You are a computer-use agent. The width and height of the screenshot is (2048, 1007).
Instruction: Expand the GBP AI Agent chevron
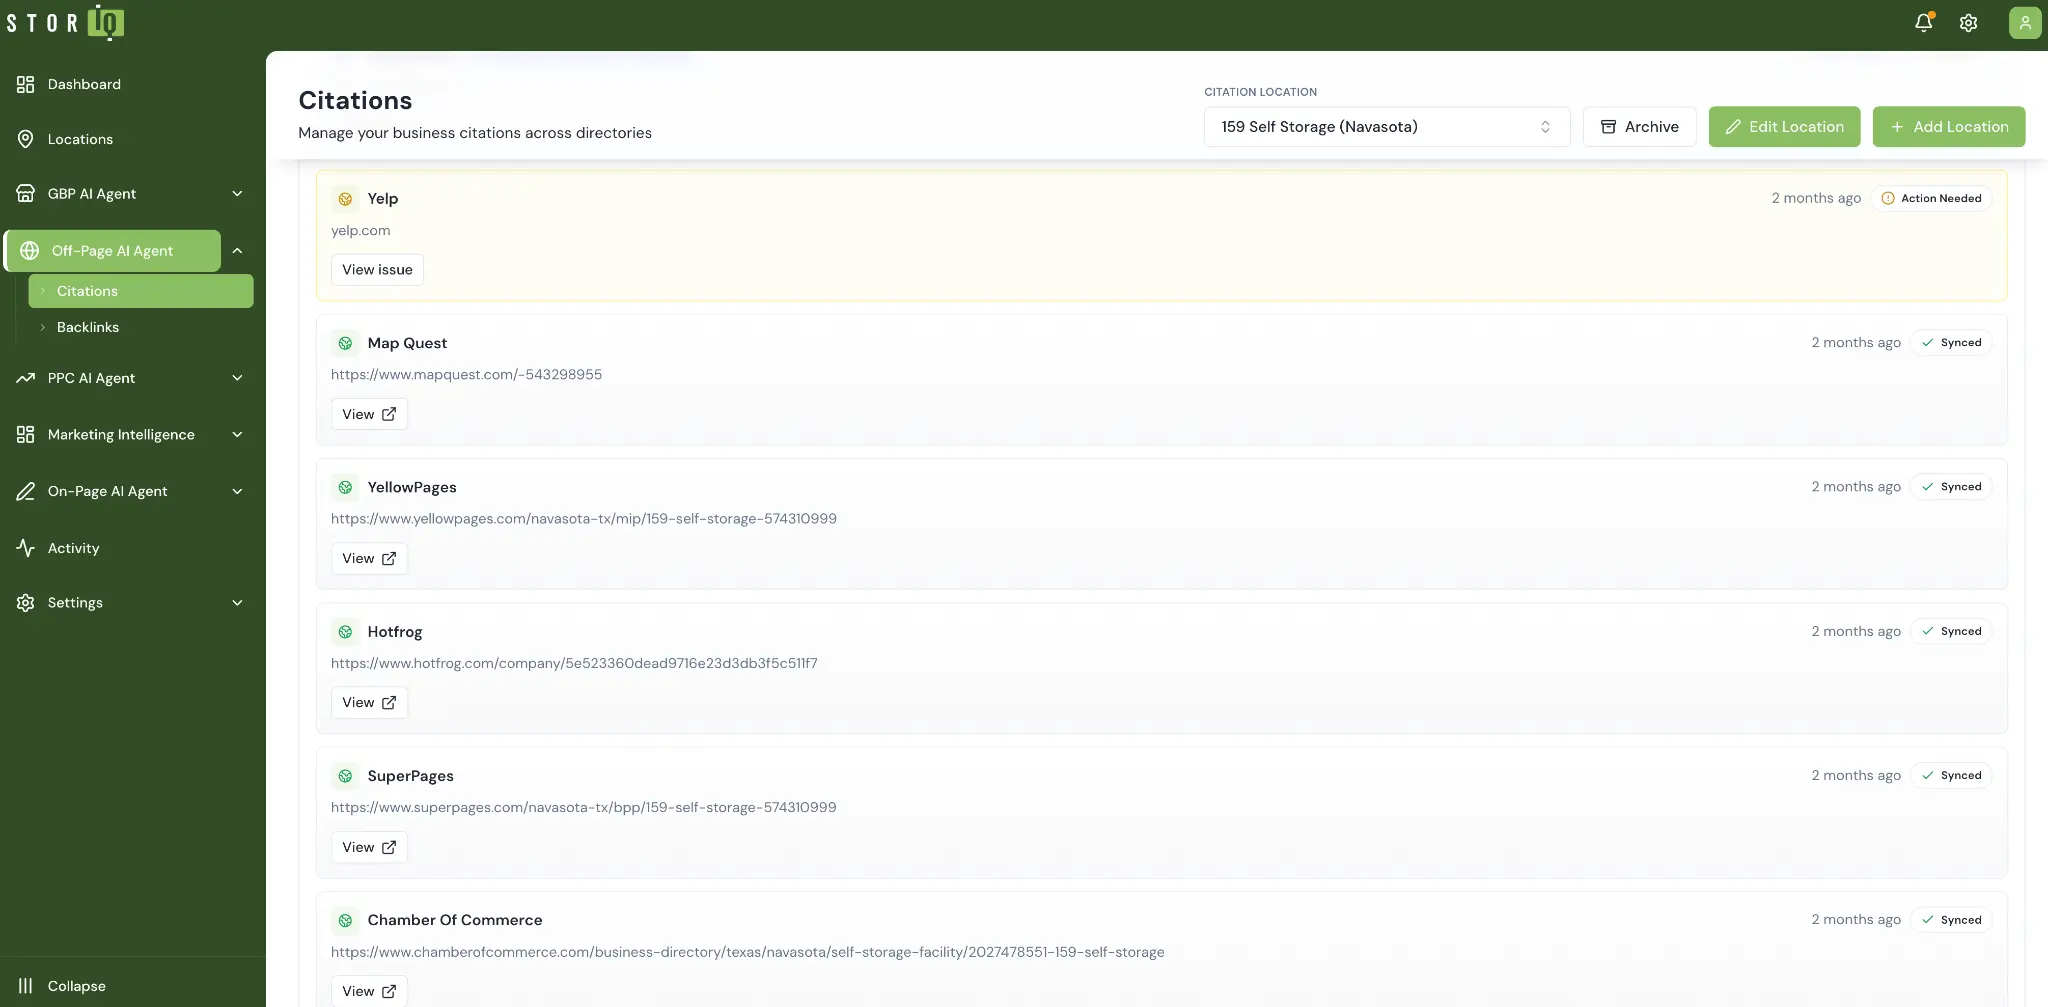click(x=237, y=194)
